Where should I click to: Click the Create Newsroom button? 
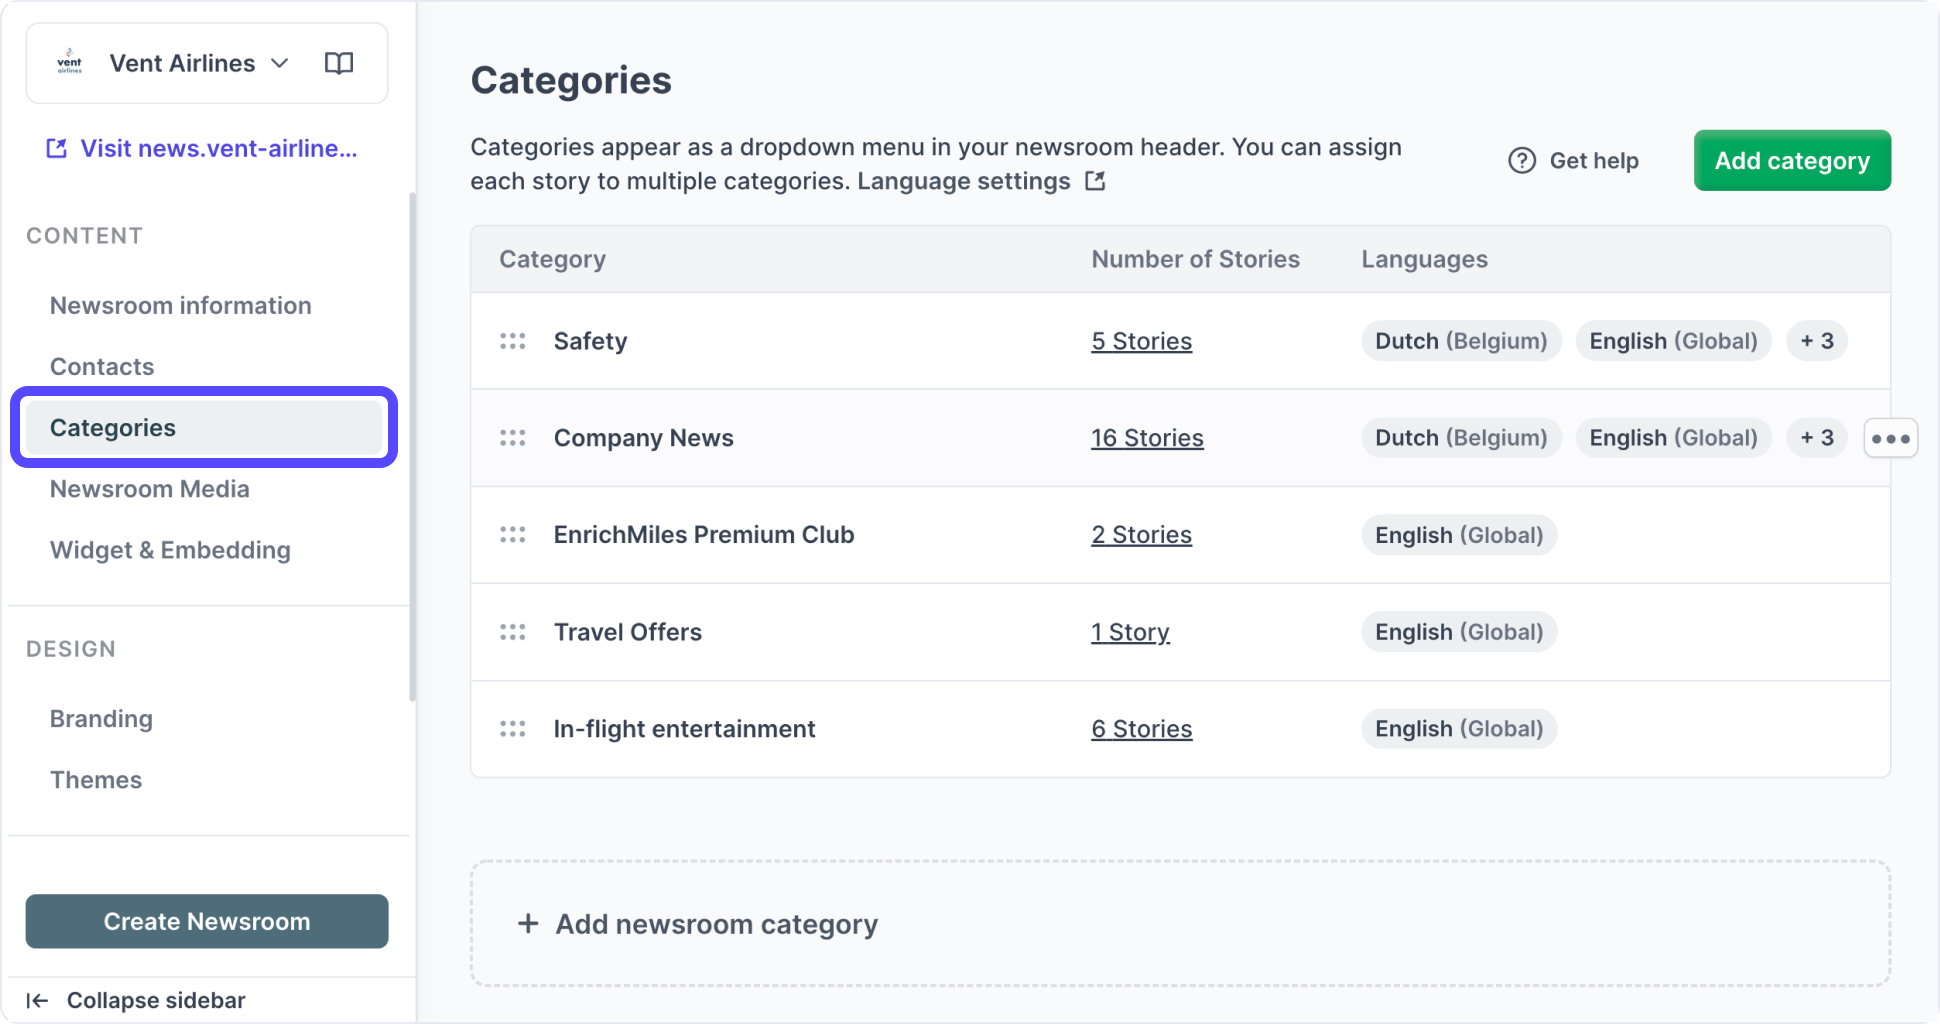[207, 921]
